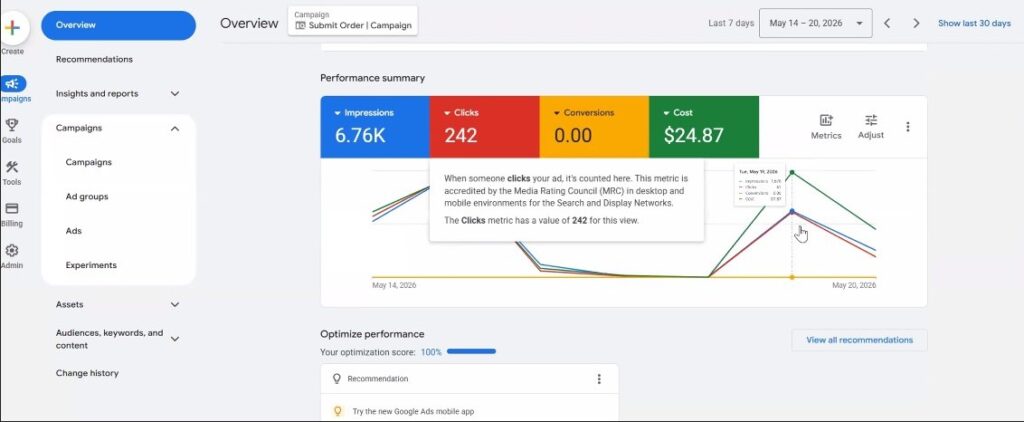Image resolution: width=1024 pixels, height=422 pixels.
Task: Click the campaign icon in Submit Order chip
Action: click(x=300, y=25)
